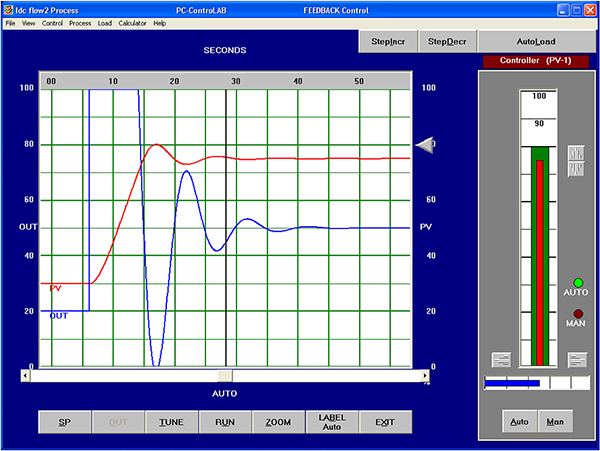Image resolution: width=600 pixels, height=451 pixels.
Task: Click the output decrease icon beside the bargraph
Action: pos(501,360)
